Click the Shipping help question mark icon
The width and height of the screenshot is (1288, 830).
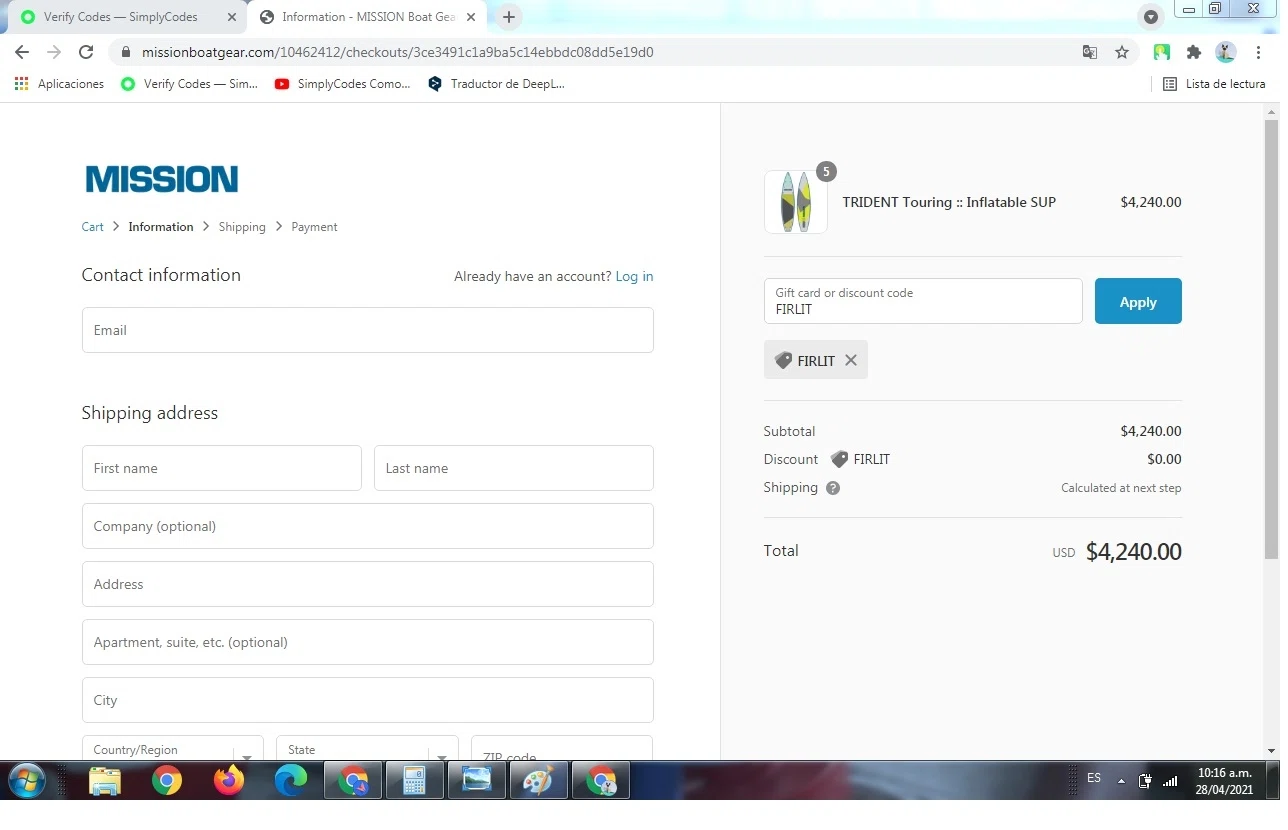833,488
